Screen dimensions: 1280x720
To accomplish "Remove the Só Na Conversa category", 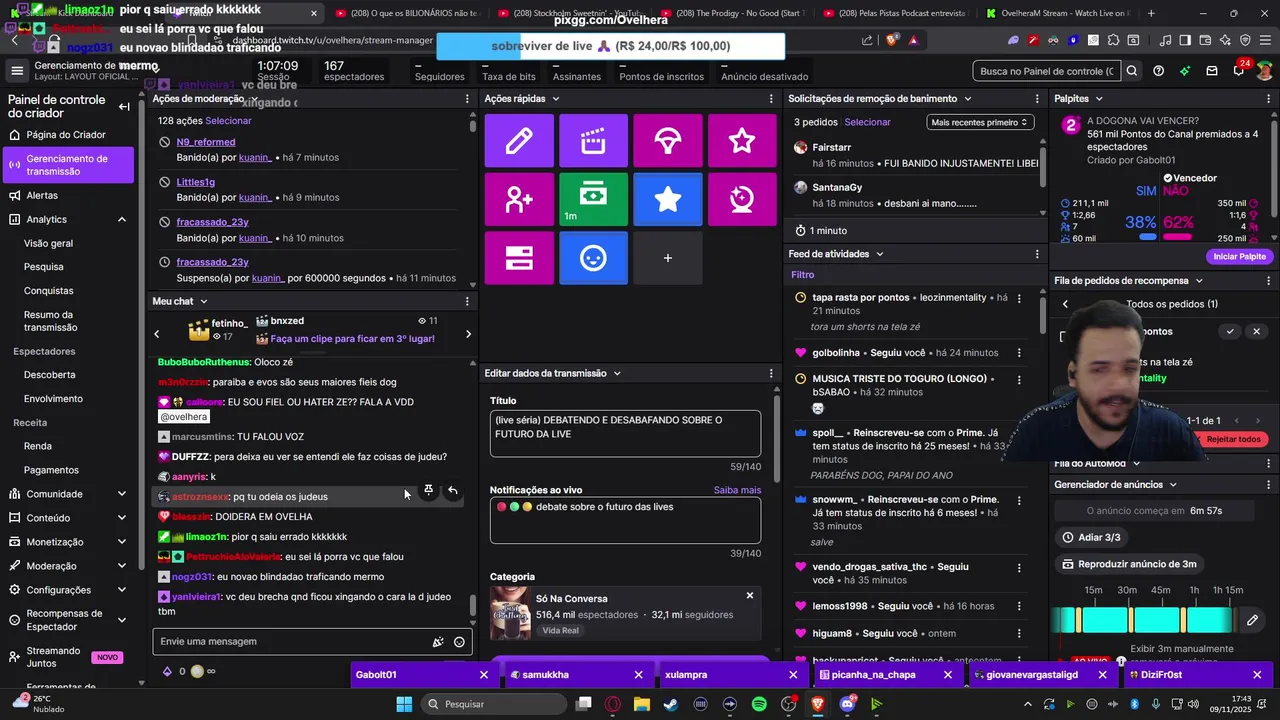I will 750,596.
